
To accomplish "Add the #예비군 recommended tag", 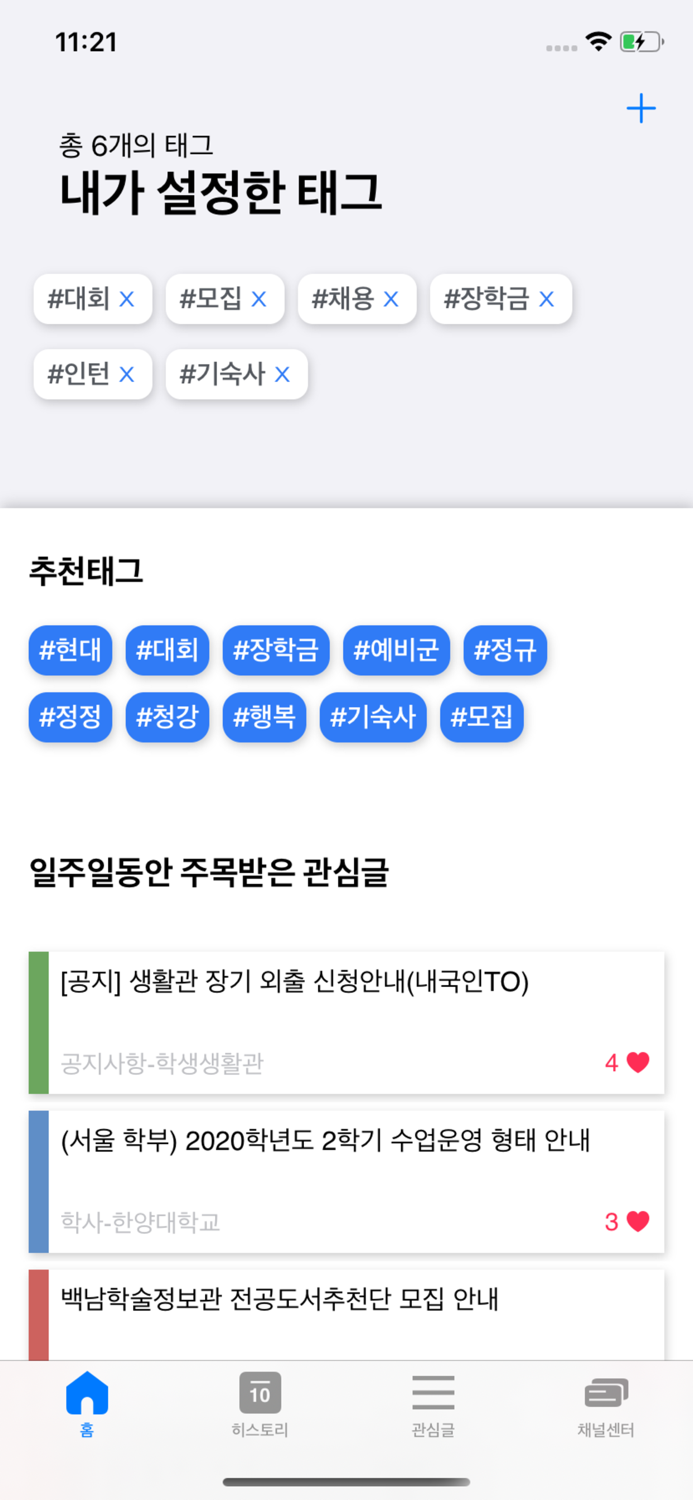I will point(396,650).
